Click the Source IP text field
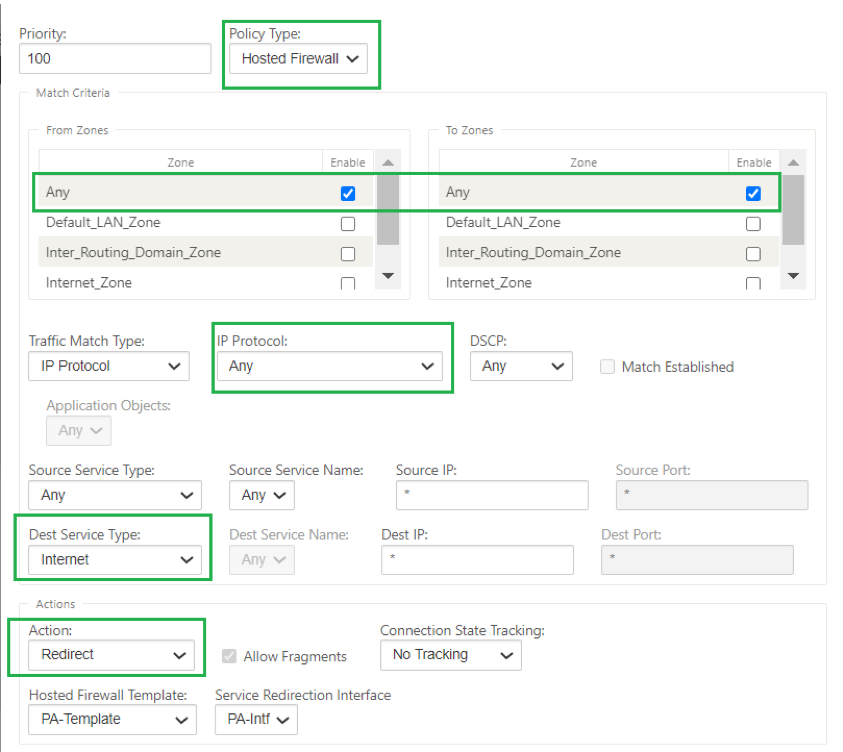This screenshot has height=752, width=843. [x=492, y=495]
